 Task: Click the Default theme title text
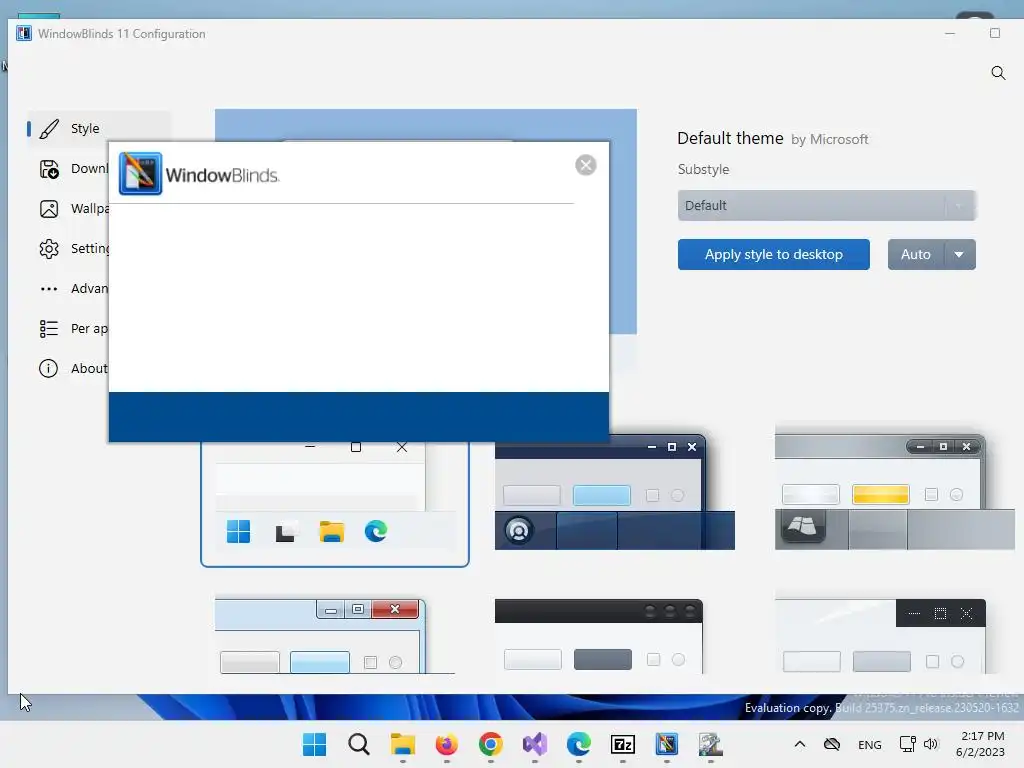(730, 138)
